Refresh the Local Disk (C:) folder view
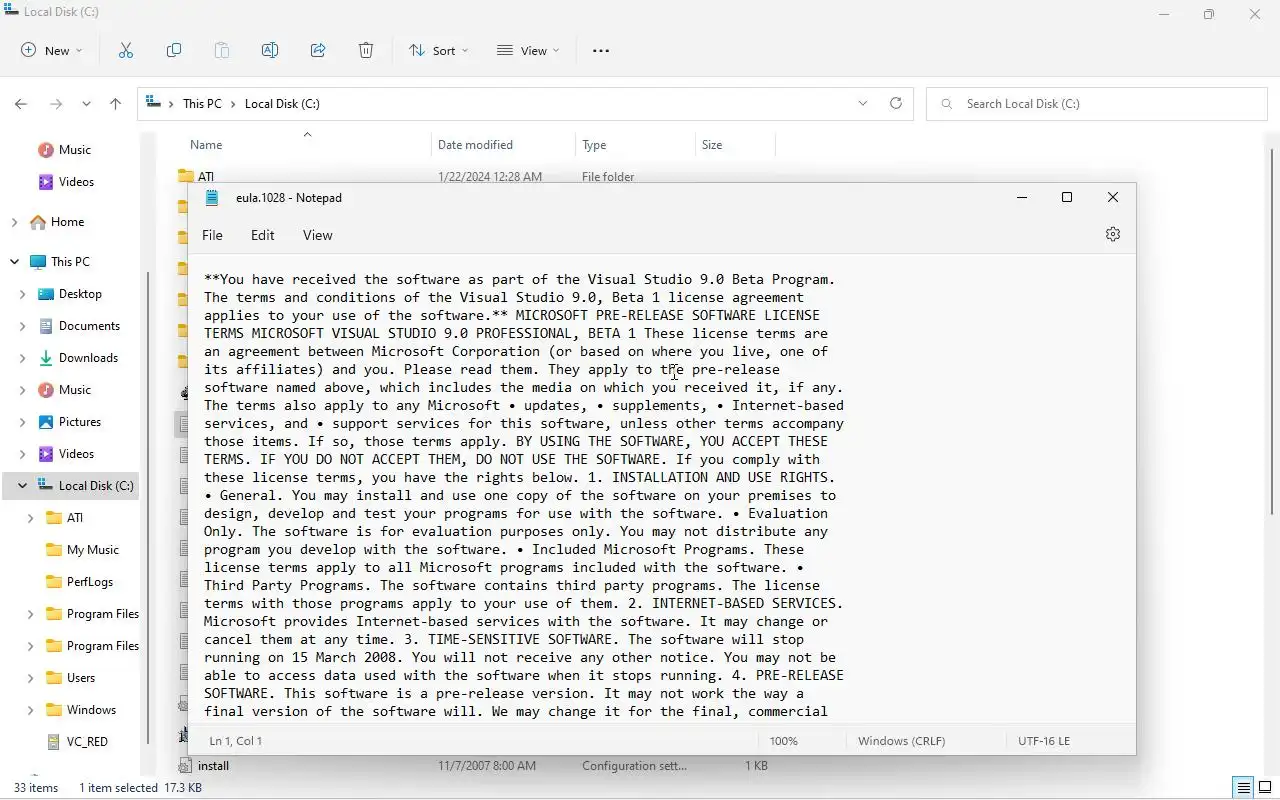Viewport: 1280px width, 800px height. click(x=896, y=103)
